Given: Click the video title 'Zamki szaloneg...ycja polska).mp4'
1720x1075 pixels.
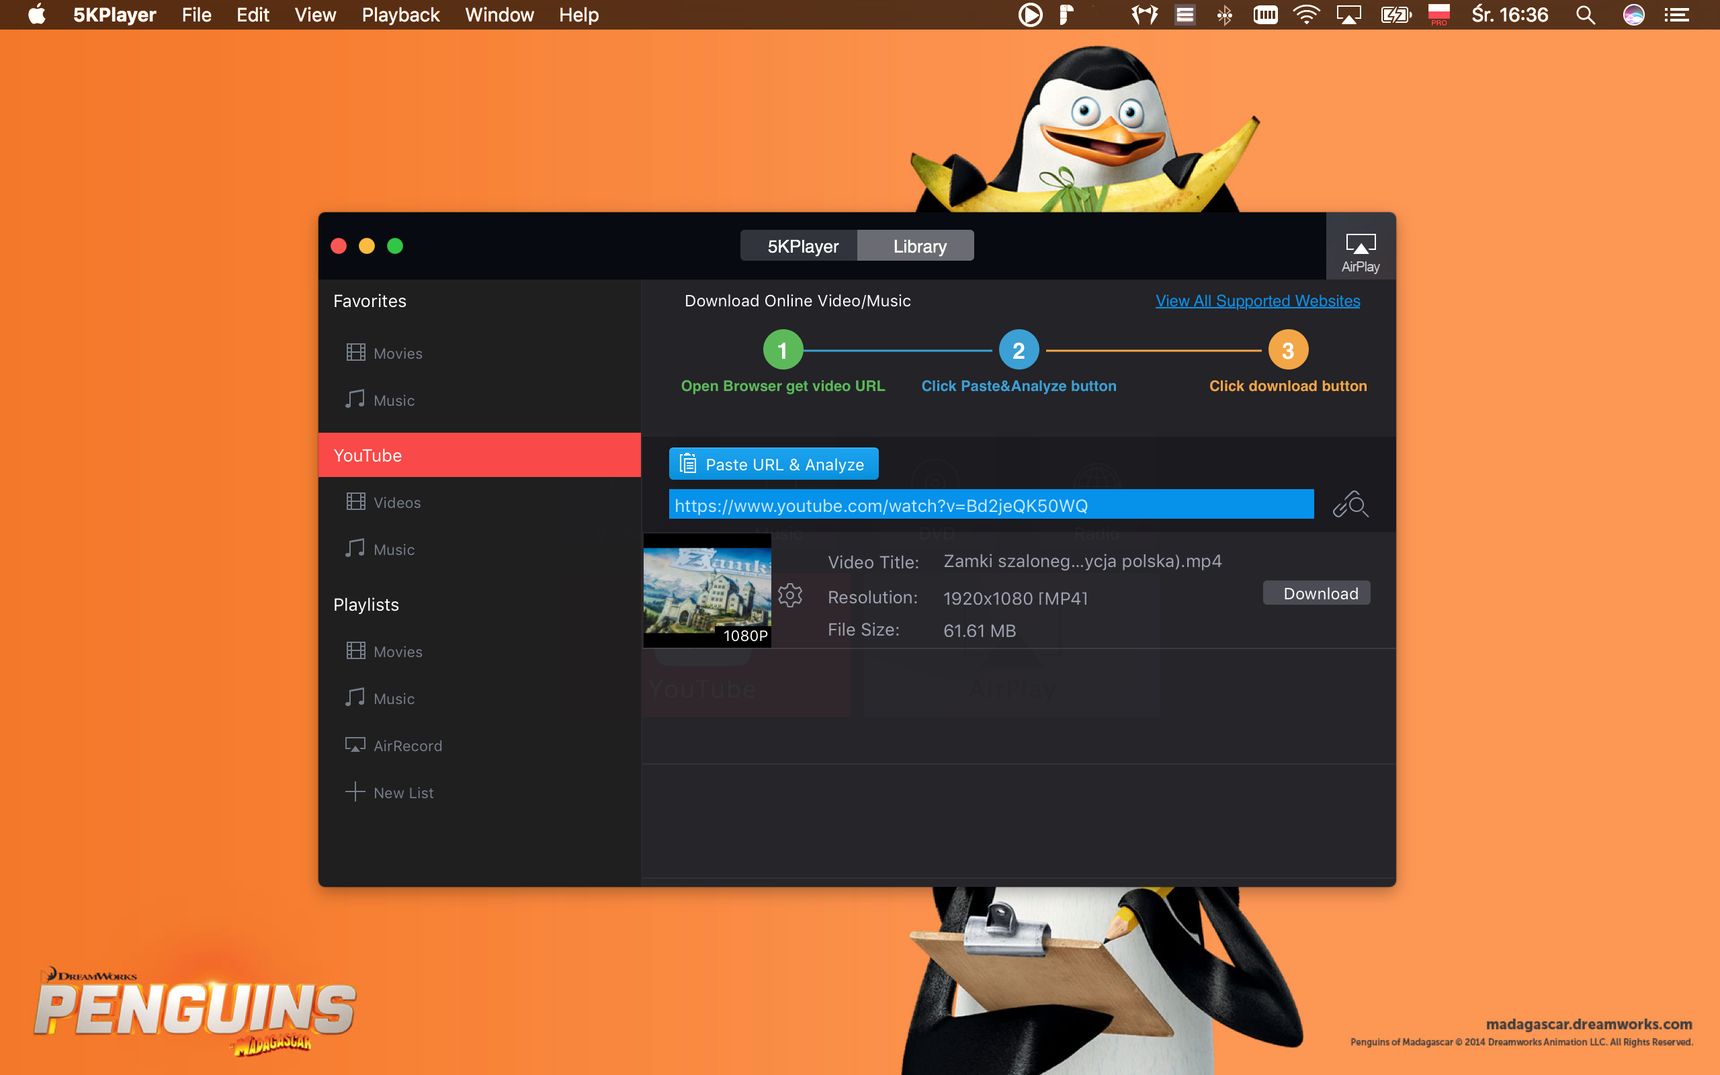Looking at the screenshot, I should (1082, 561).
